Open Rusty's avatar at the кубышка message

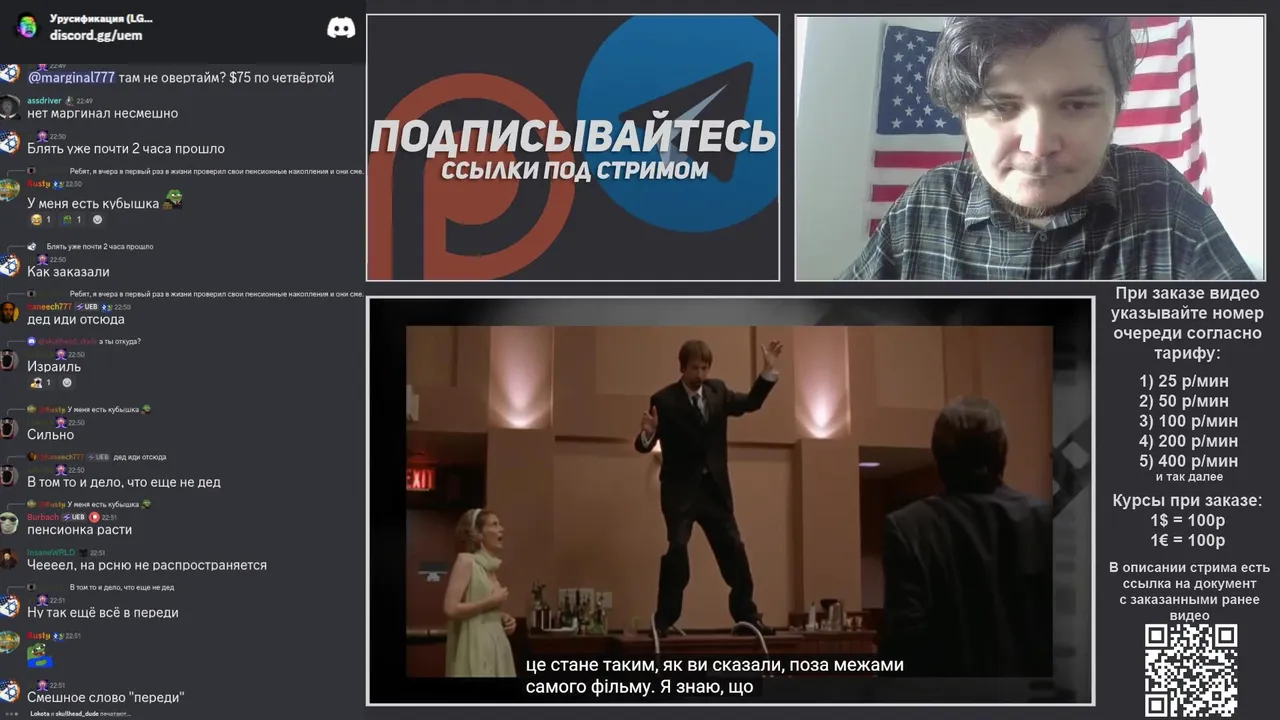coord(10,190)
